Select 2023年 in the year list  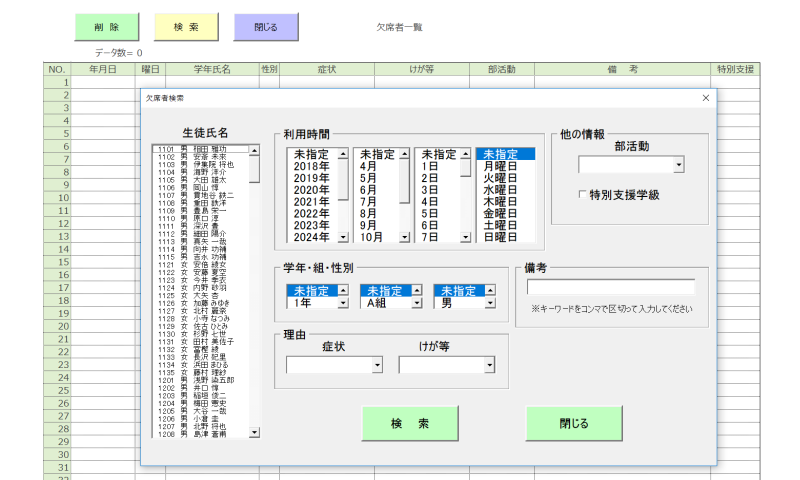(312, 225)
